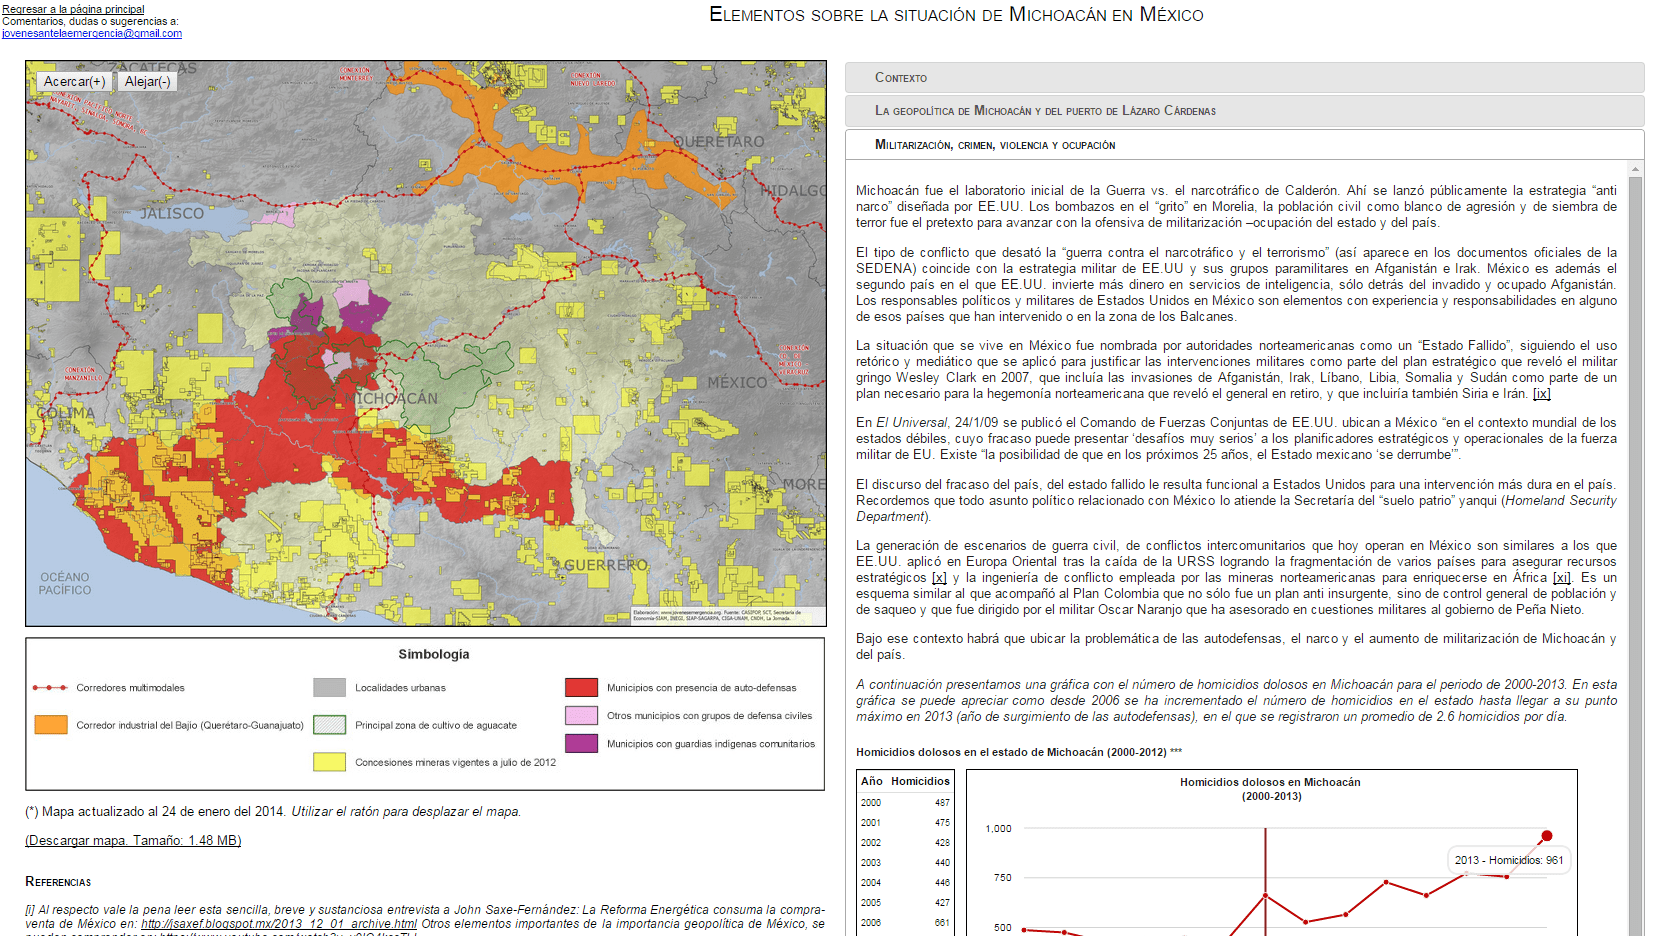Click footnote reference [ix] in text
The height and width of the screenshot is (936, 1661).
point(1542,394)
